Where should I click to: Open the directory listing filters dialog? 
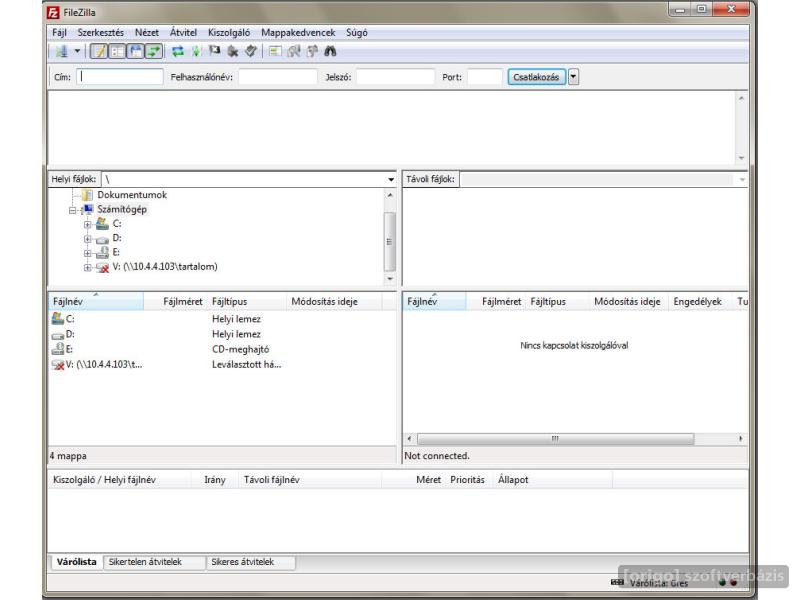[x=275, y=51]
